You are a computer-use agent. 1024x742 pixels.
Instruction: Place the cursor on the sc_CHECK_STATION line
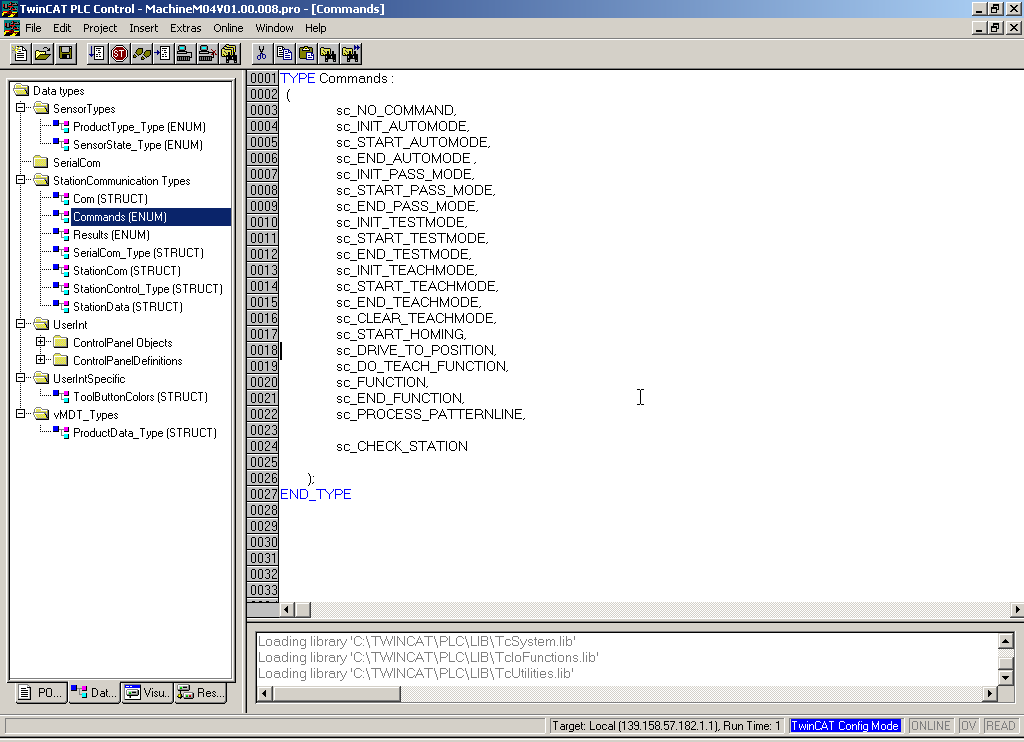tap(402, 446)
